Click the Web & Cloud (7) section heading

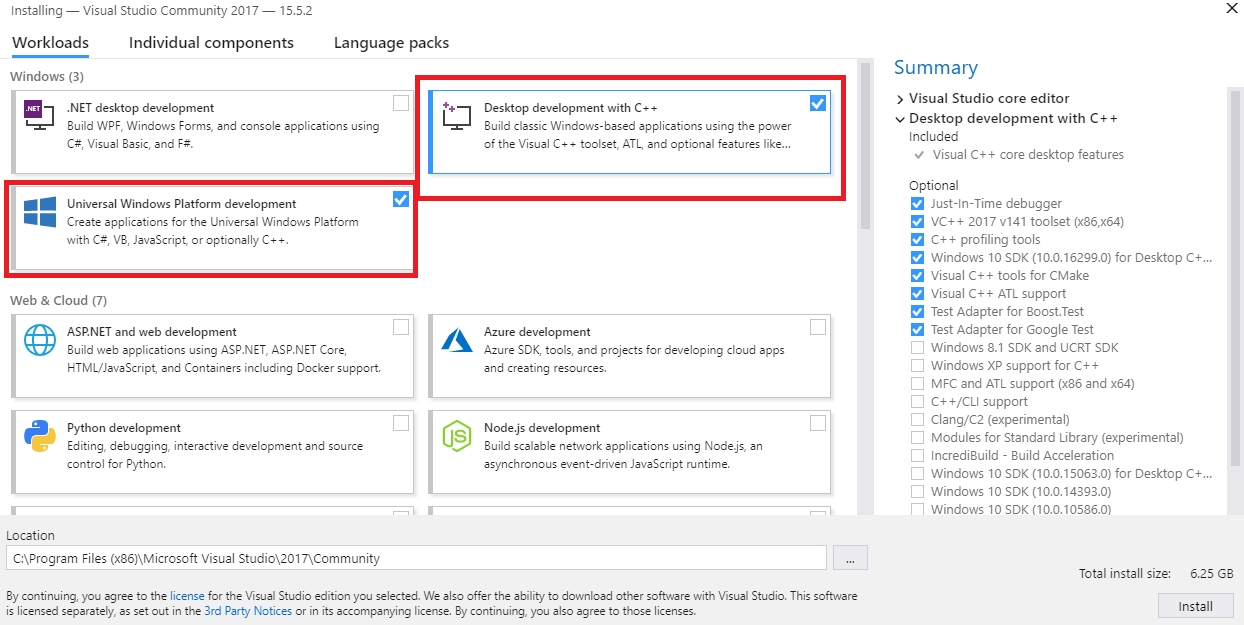click(x=58, y=300)
